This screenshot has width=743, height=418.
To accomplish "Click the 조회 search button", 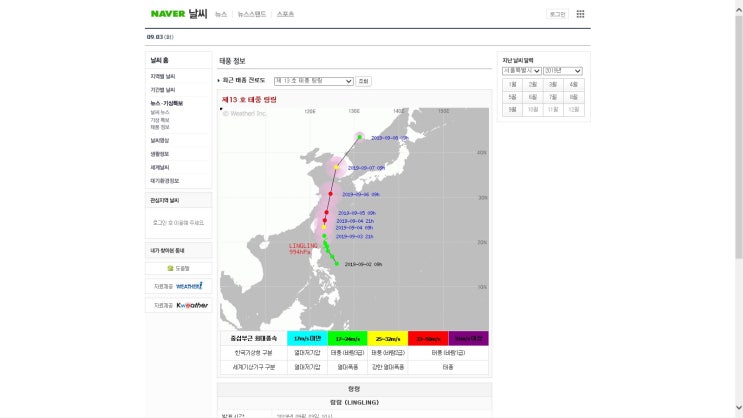I will [363, 81].
